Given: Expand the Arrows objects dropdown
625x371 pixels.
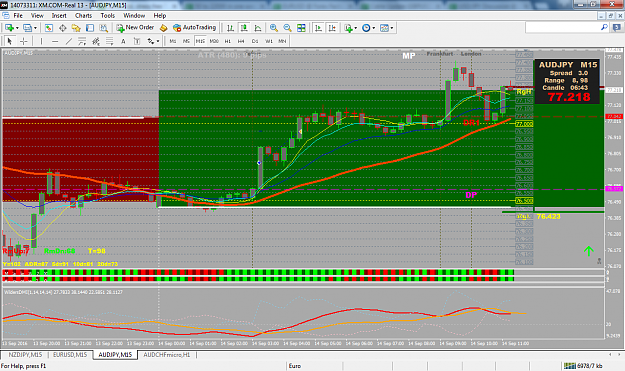Looking at the screenshot, I should 158,41.
